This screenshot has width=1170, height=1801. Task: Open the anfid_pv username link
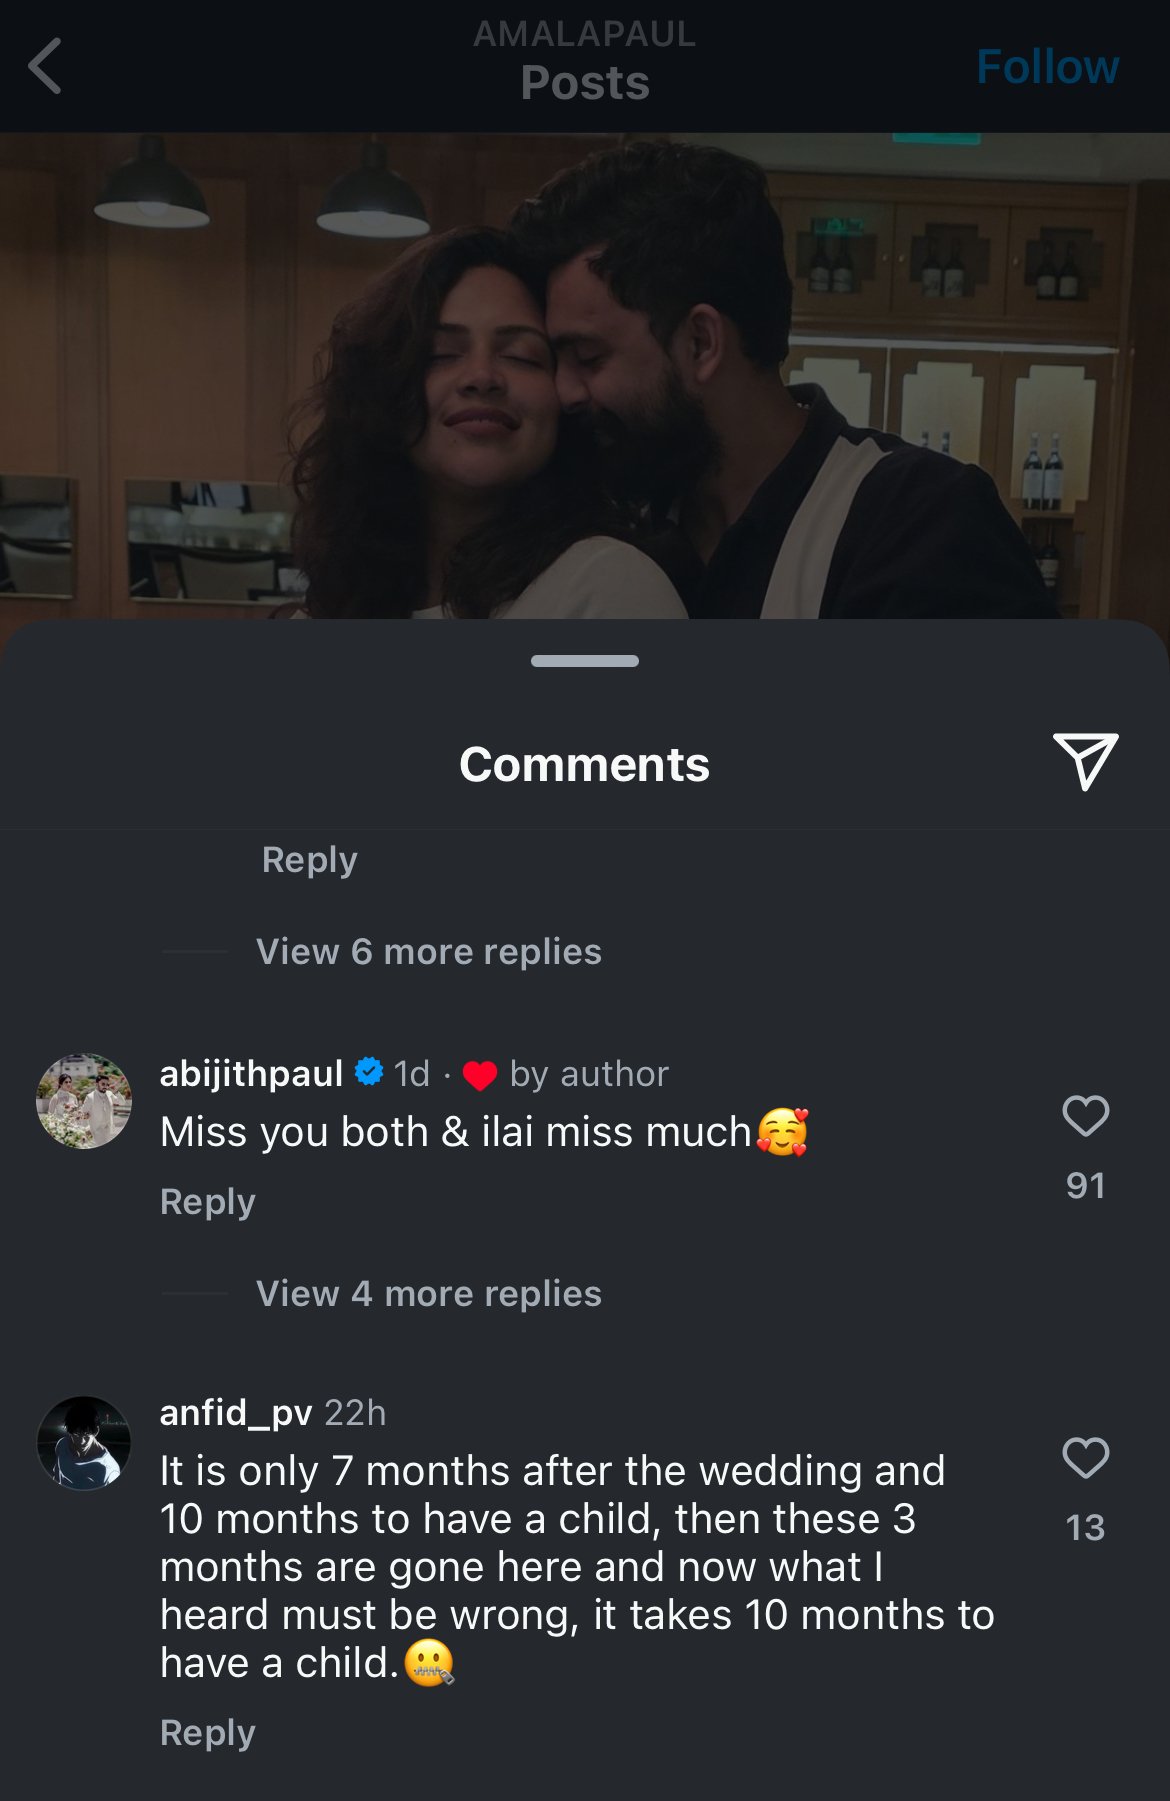(236, 1413)
